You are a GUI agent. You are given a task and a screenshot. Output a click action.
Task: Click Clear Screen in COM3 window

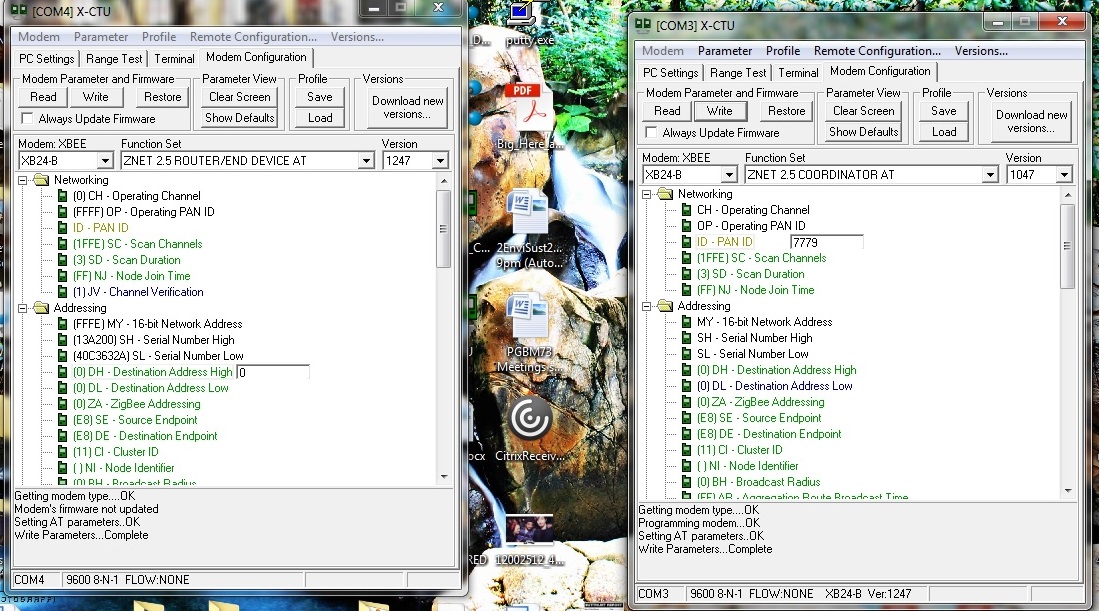[864, 111]
